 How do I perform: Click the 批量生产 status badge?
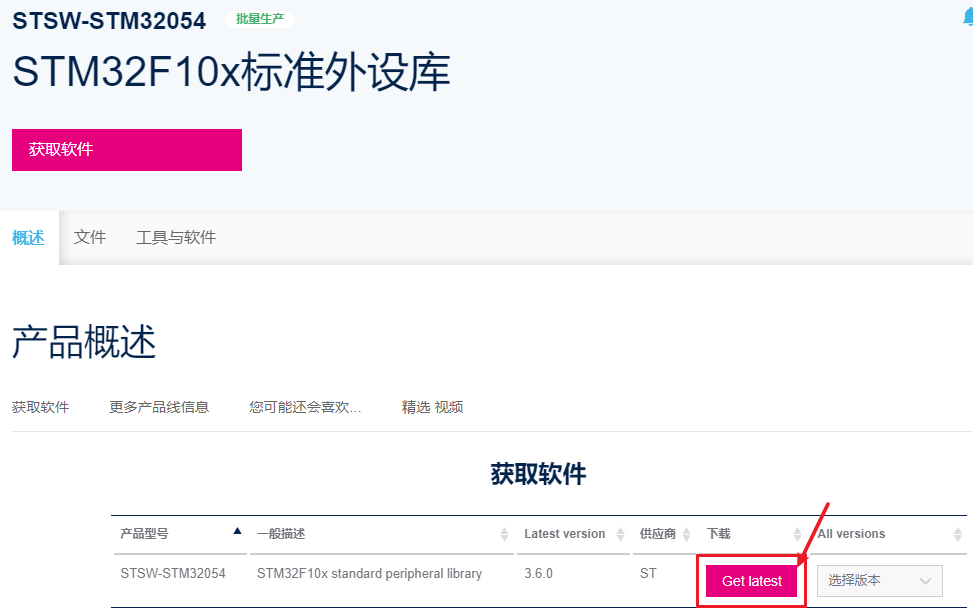tap(260, 19)
